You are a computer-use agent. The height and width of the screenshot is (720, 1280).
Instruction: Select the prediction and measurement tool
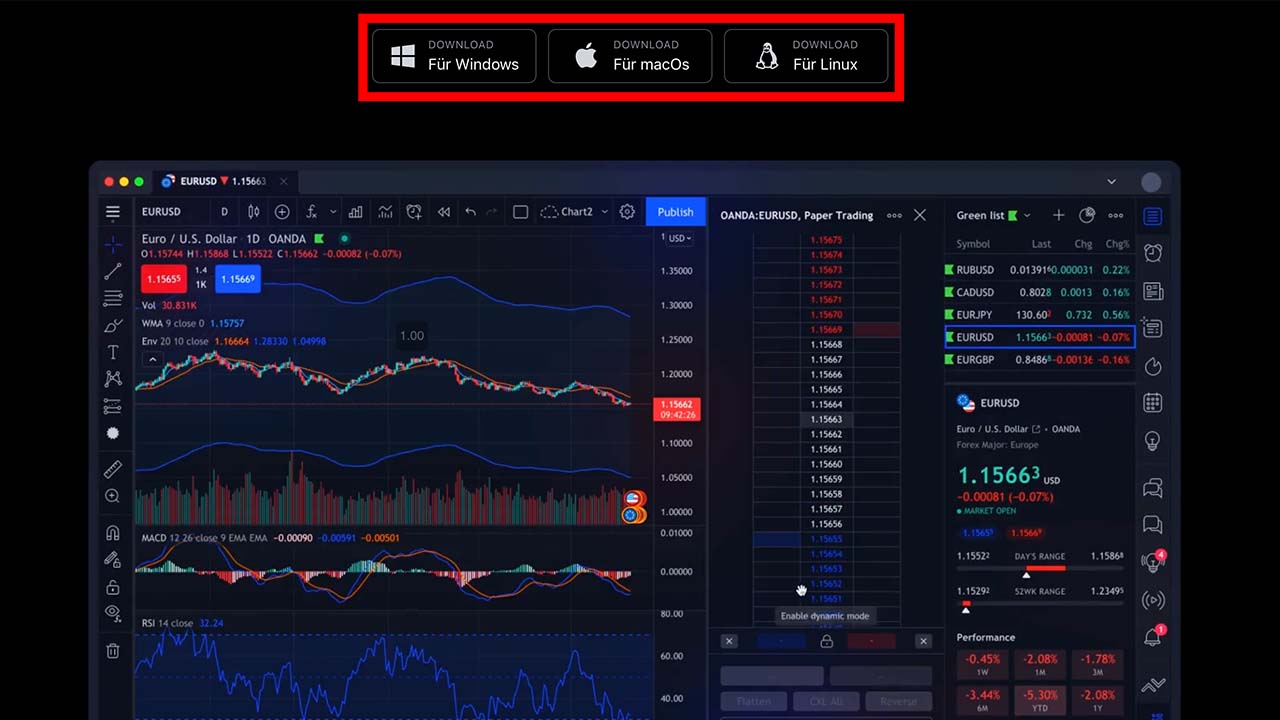click(113, 406)
